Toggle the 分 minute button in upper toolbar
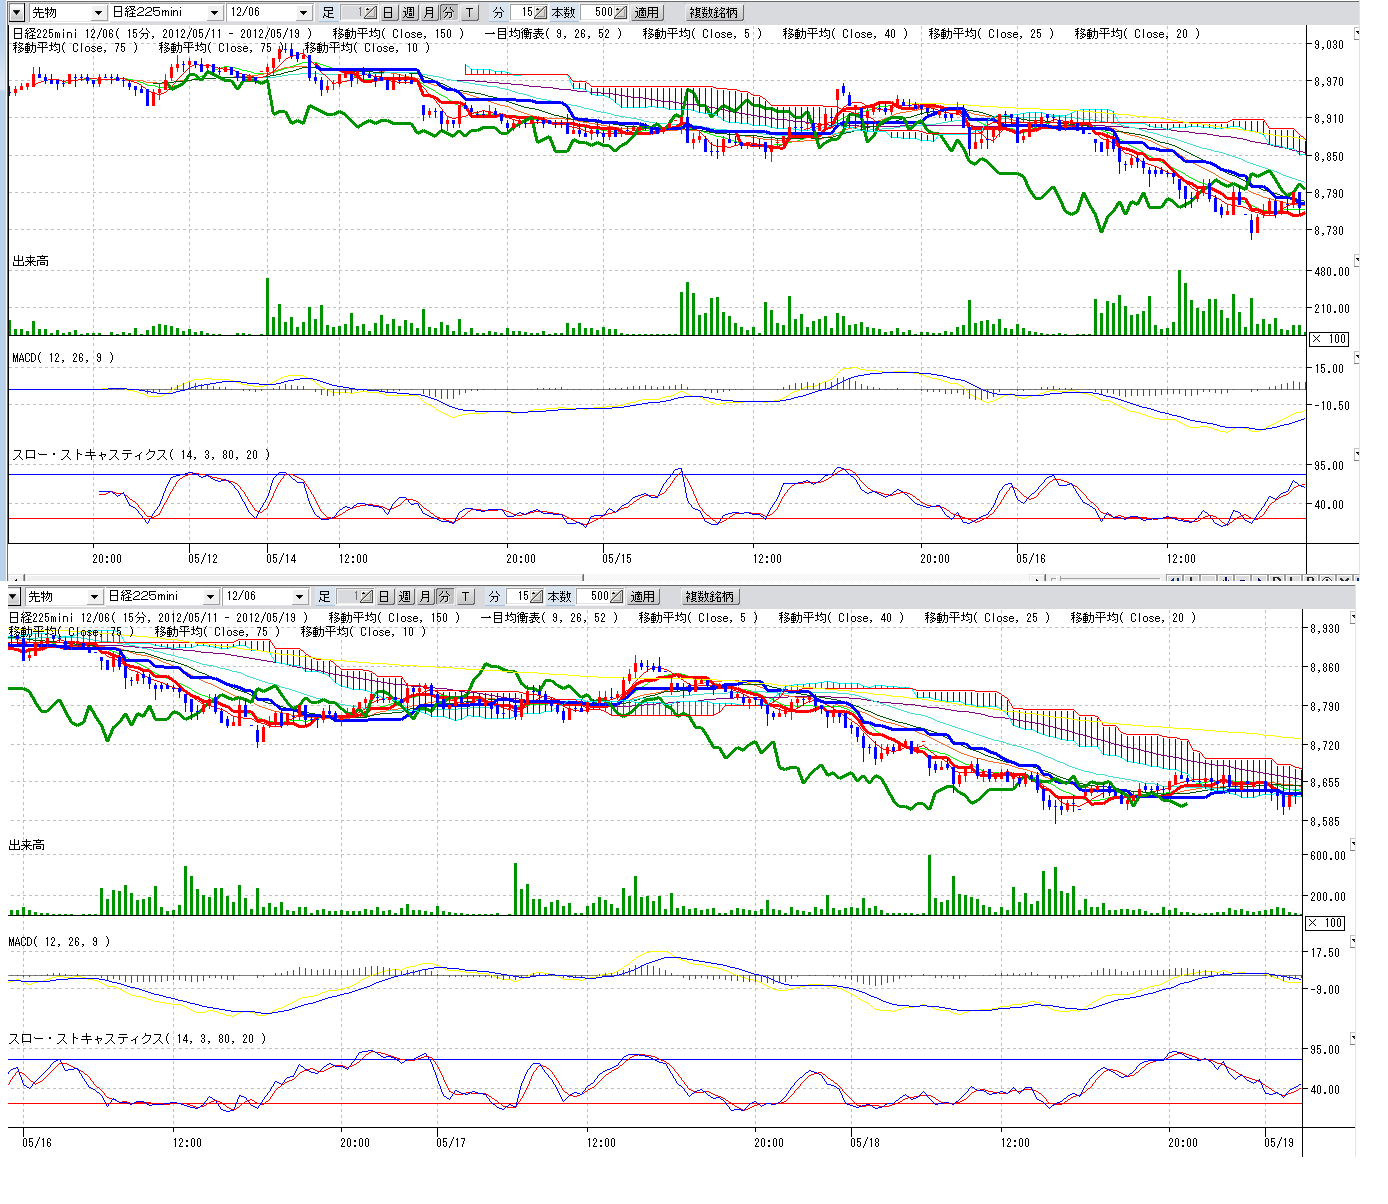 (x=448, y=13)
